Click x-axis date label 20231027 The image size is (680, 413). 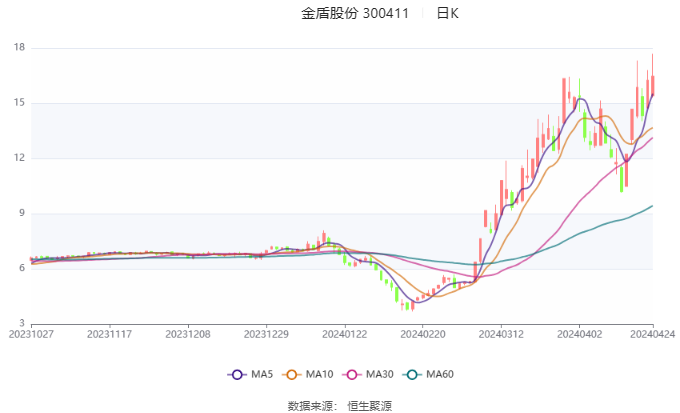coord(31,334)
